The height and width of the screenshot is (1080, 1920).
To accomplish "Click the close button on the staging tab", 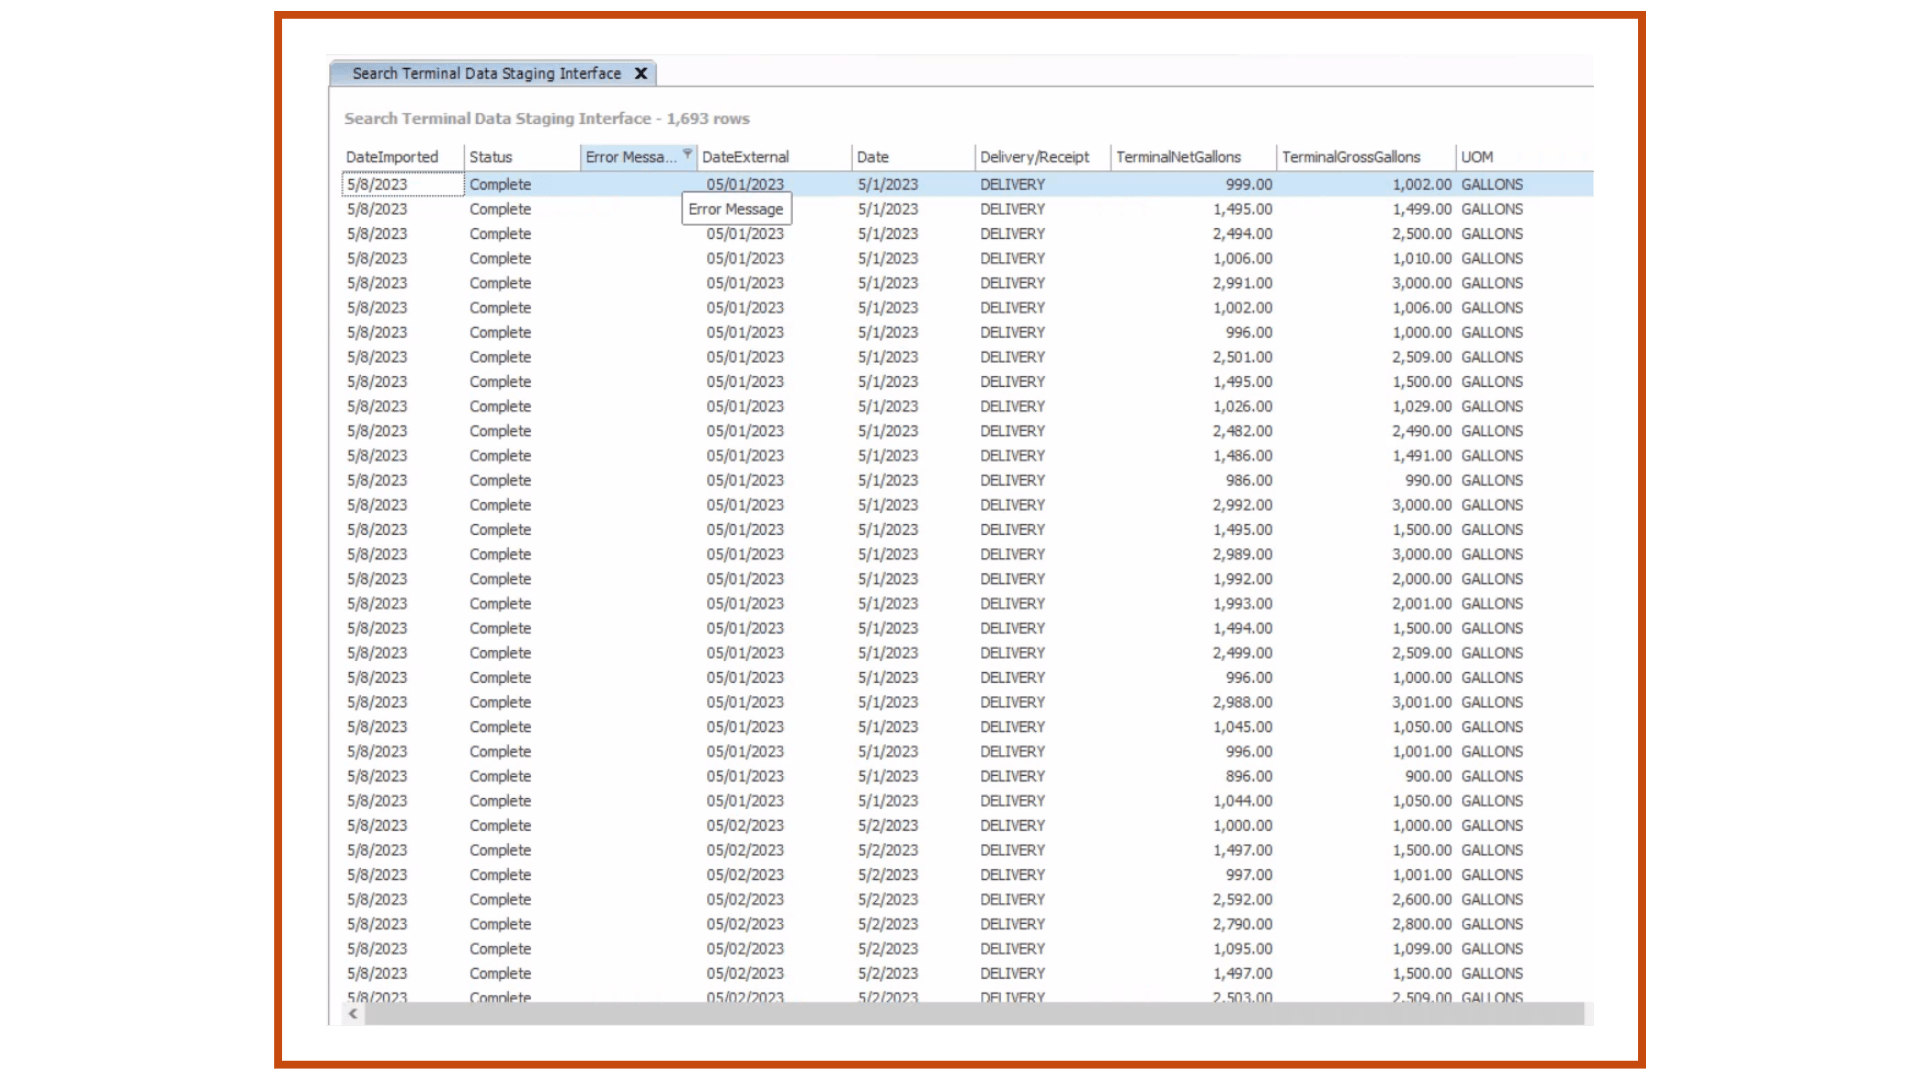I will coord(641,73).
